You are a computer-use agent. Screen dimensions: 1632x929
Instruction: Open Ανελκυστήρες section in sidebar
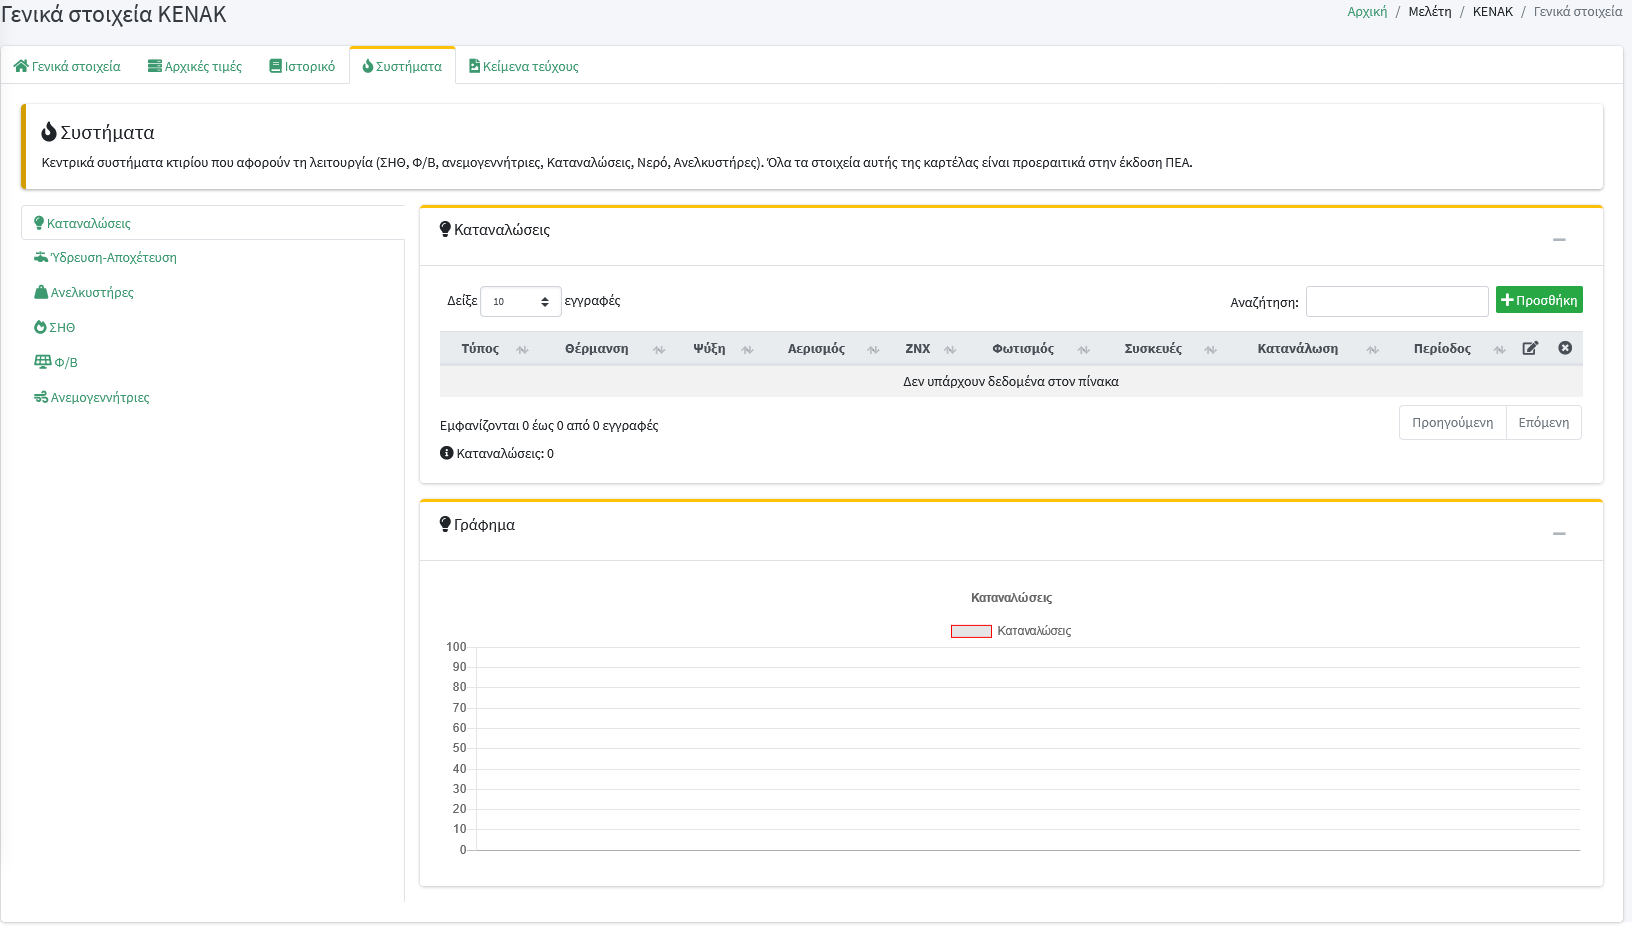tap(91, 293)
